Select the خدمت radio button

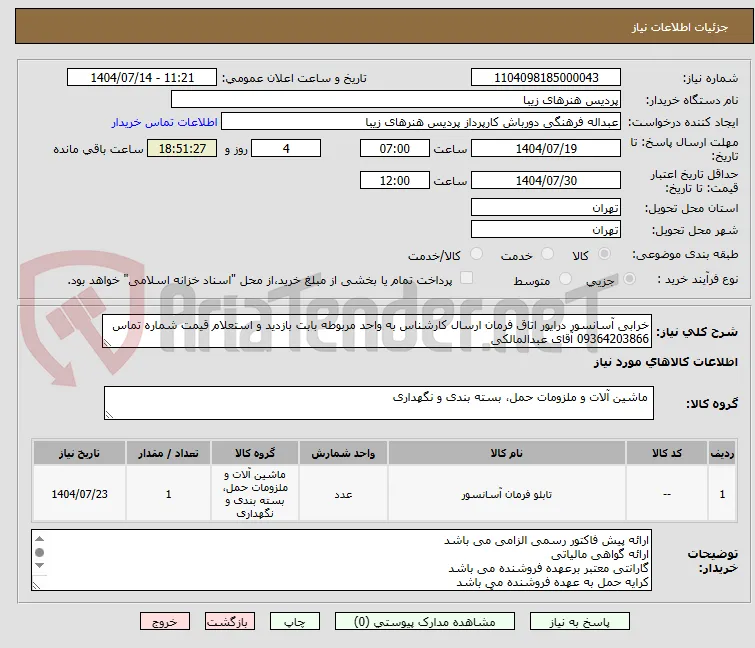[x=547, y=254]
